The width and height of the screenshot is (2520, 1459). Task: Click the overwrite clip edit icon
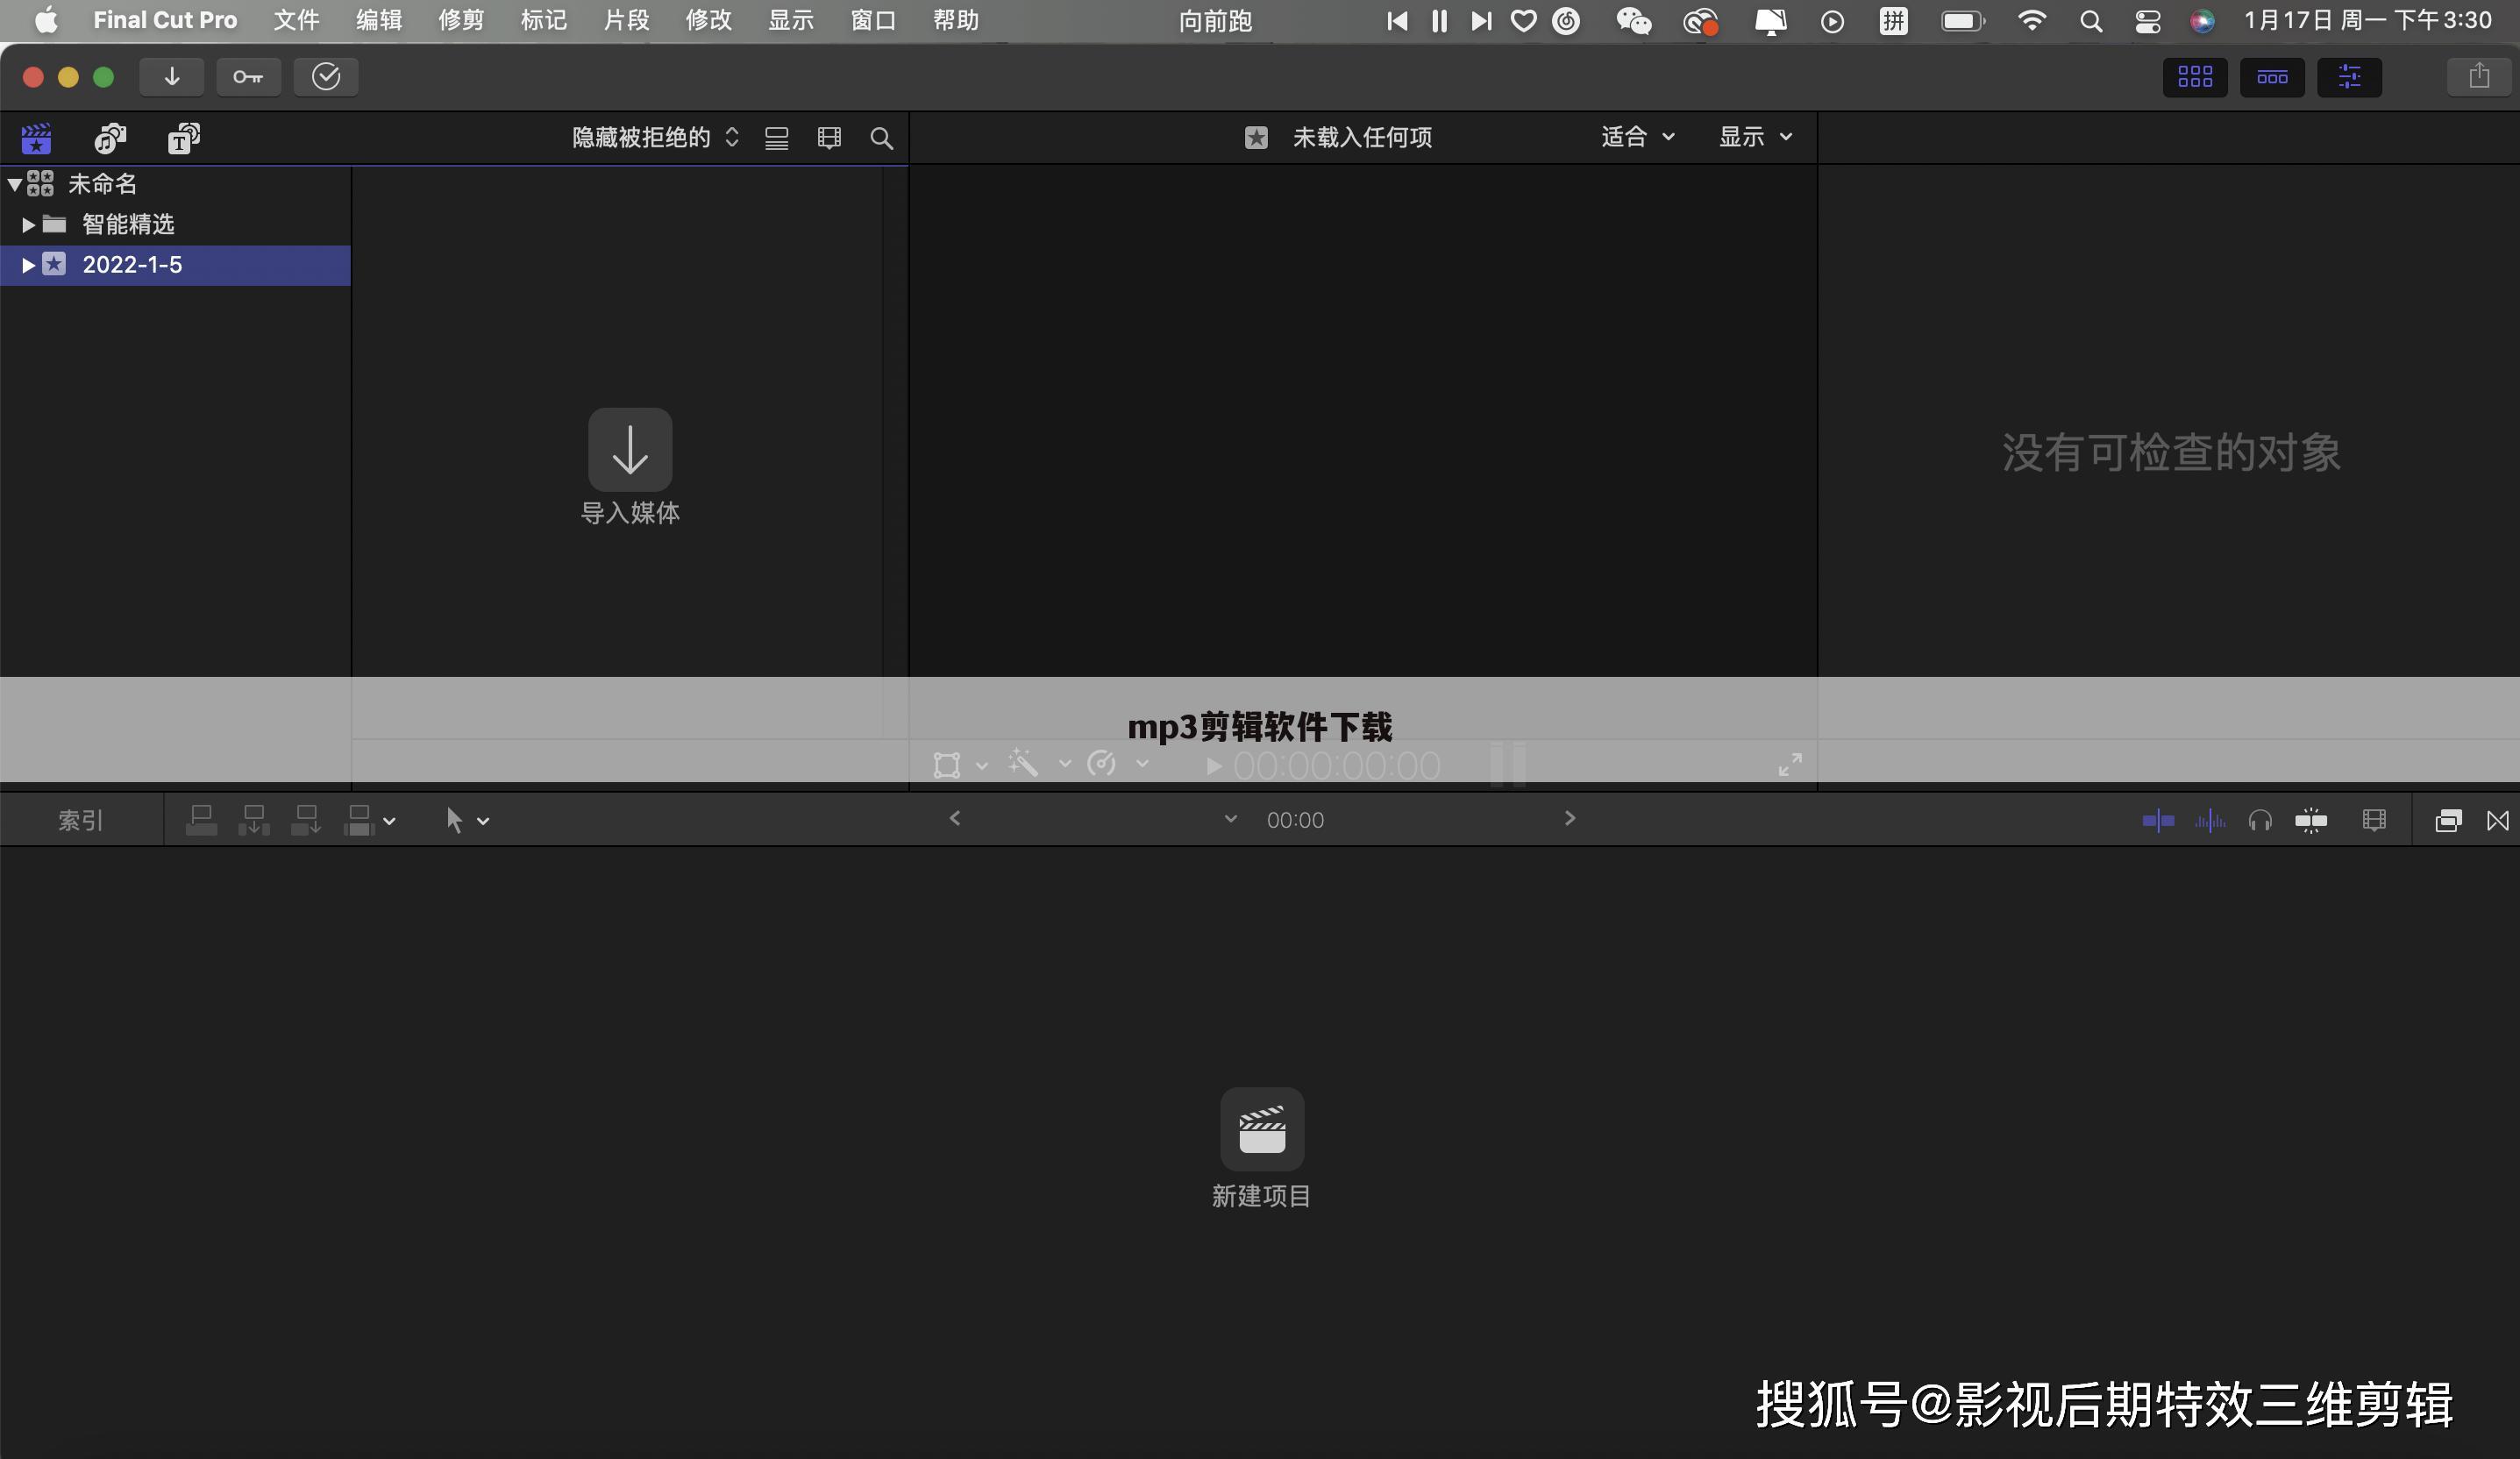(358, 820)
